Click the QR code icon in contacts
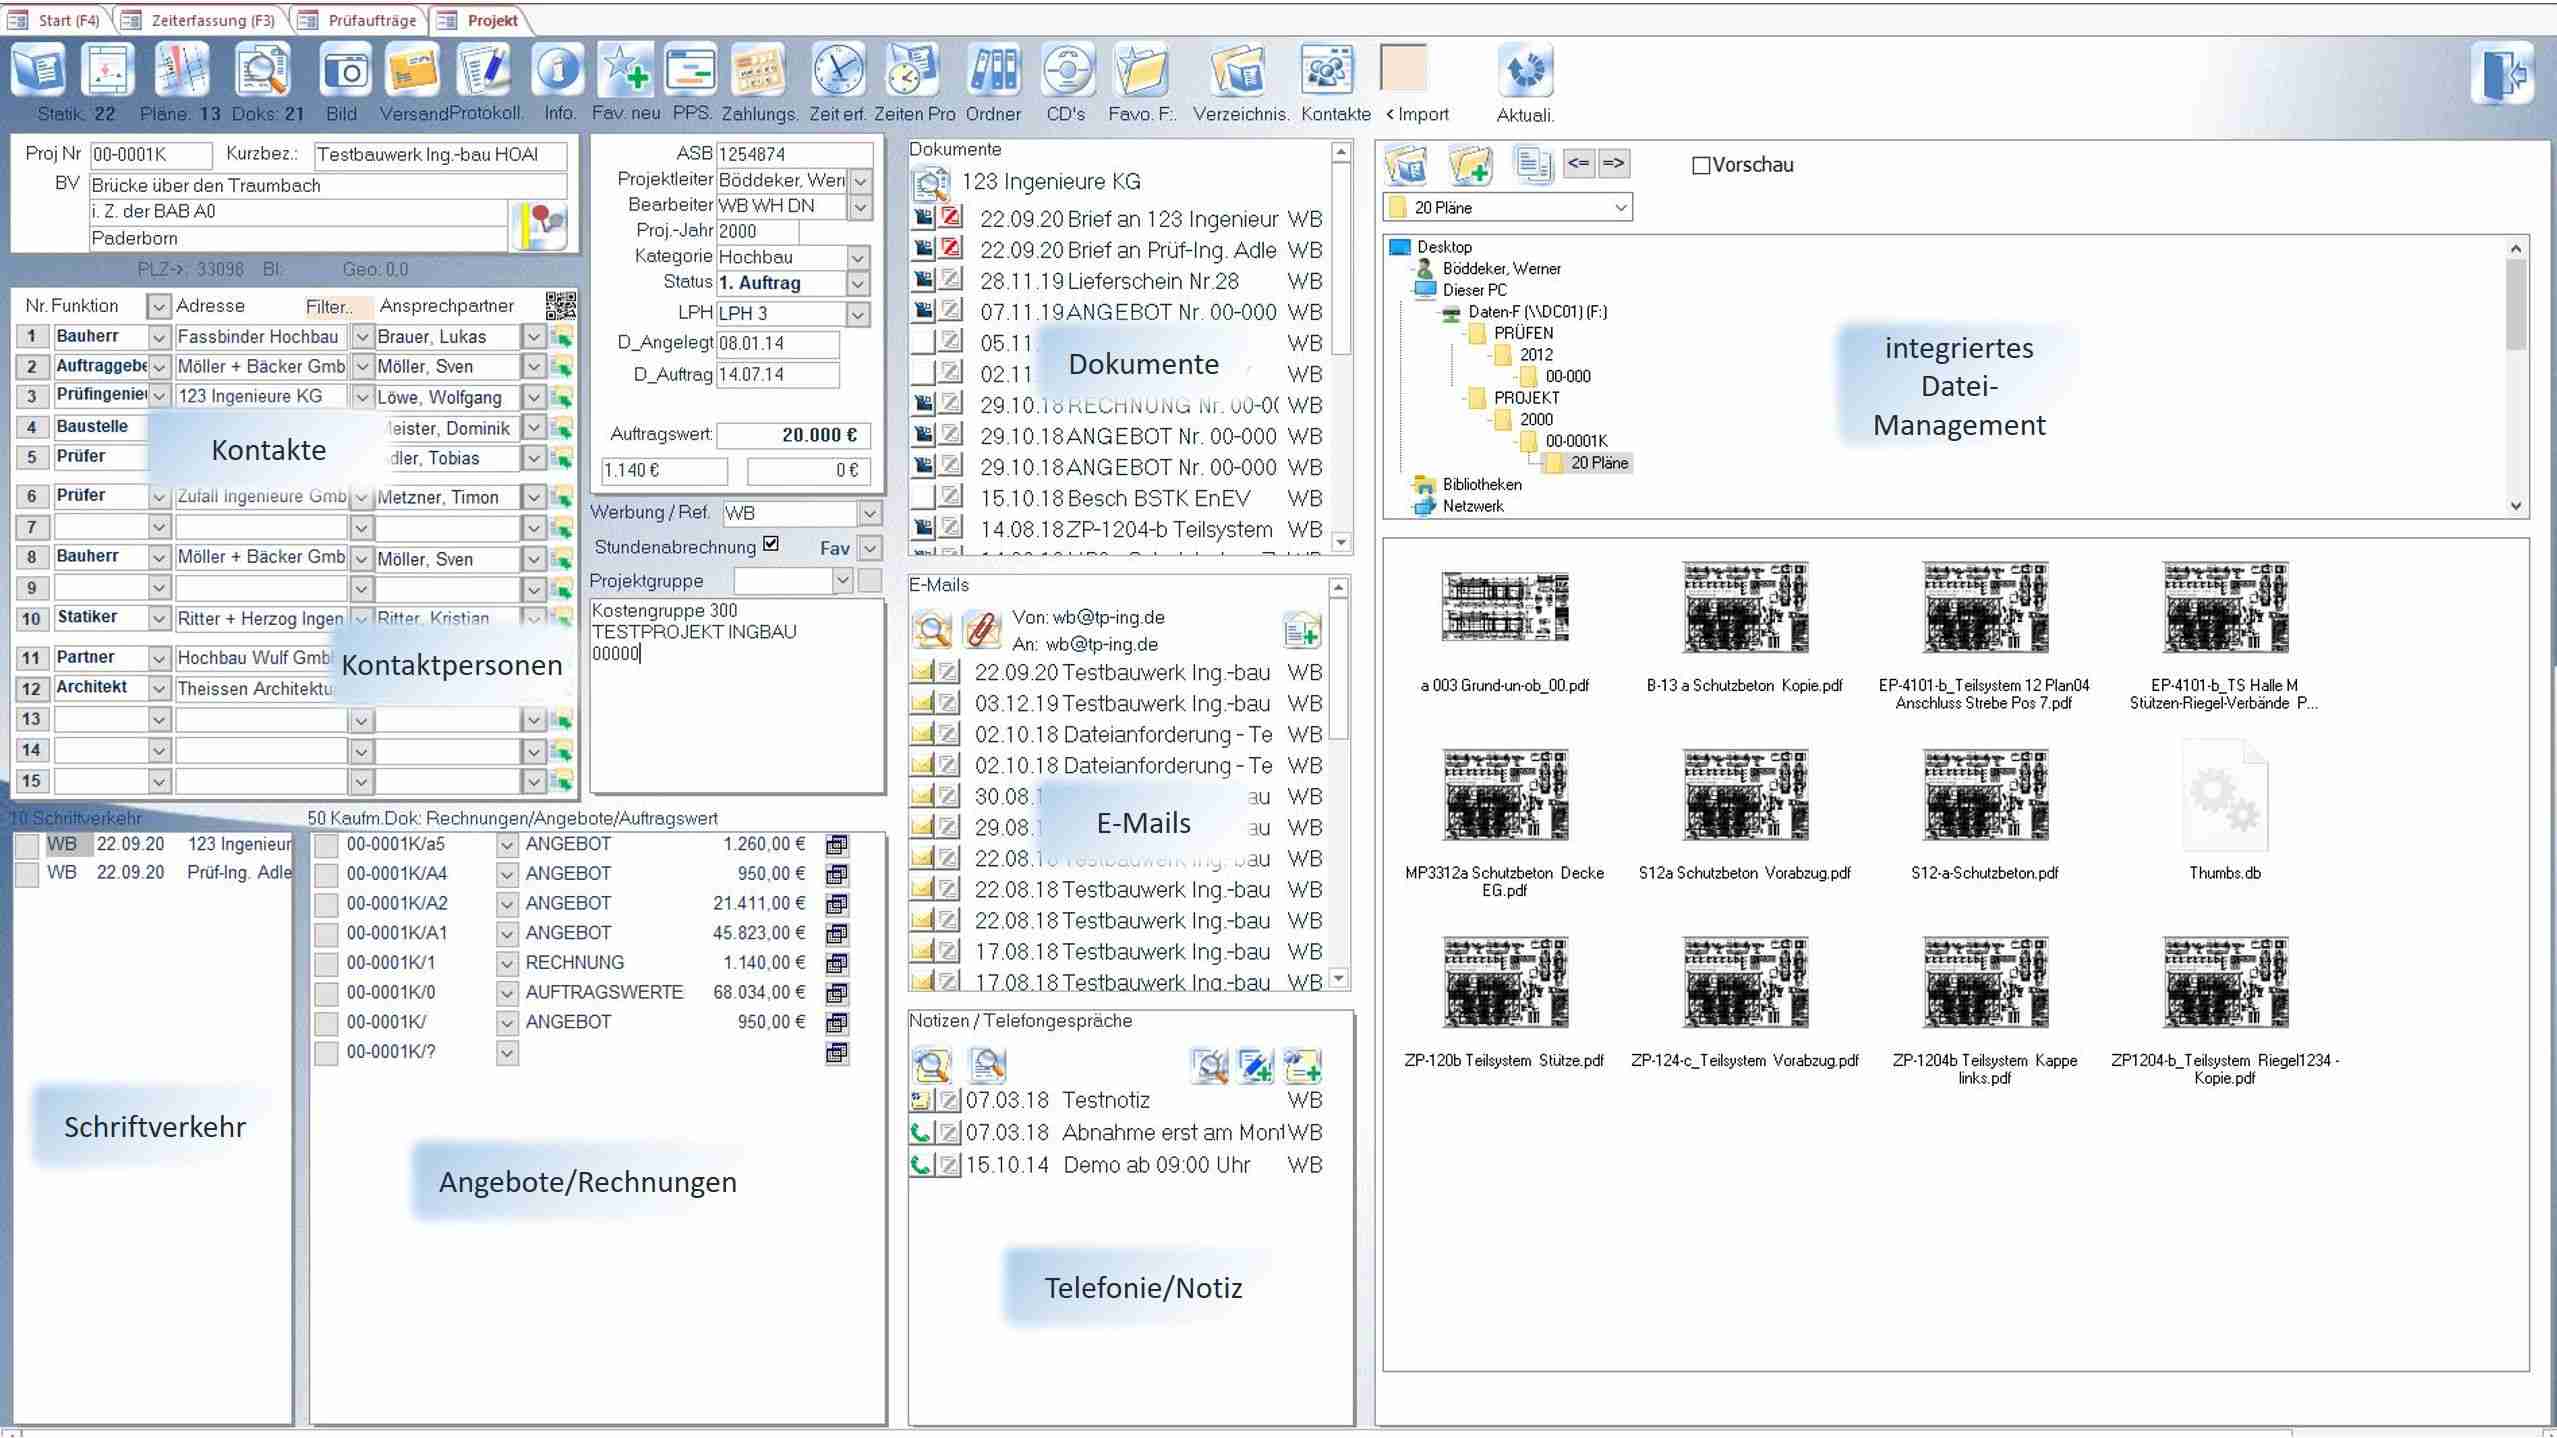 pyautogui.click(x=561, y=305)
